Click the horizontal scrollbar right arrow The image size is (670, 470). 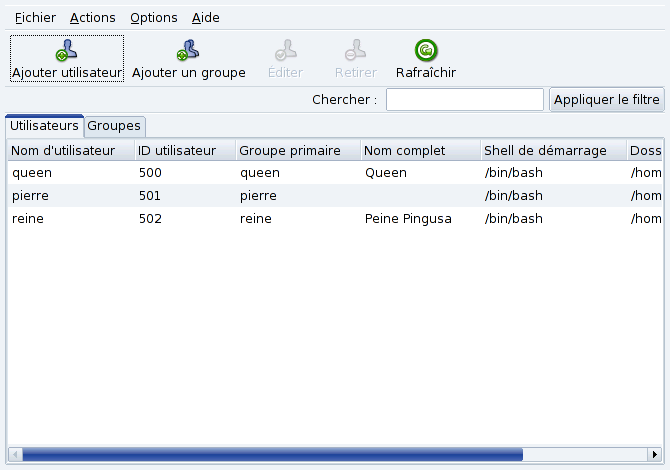[x=655, y=455]
